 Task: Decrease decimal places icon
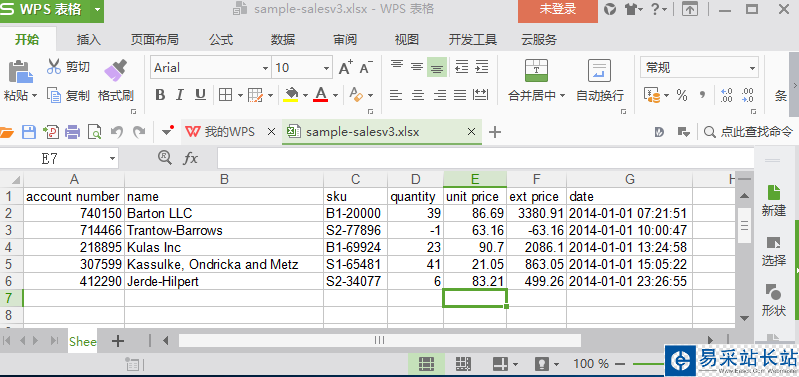pyautogui.click(x=748, y=95)
